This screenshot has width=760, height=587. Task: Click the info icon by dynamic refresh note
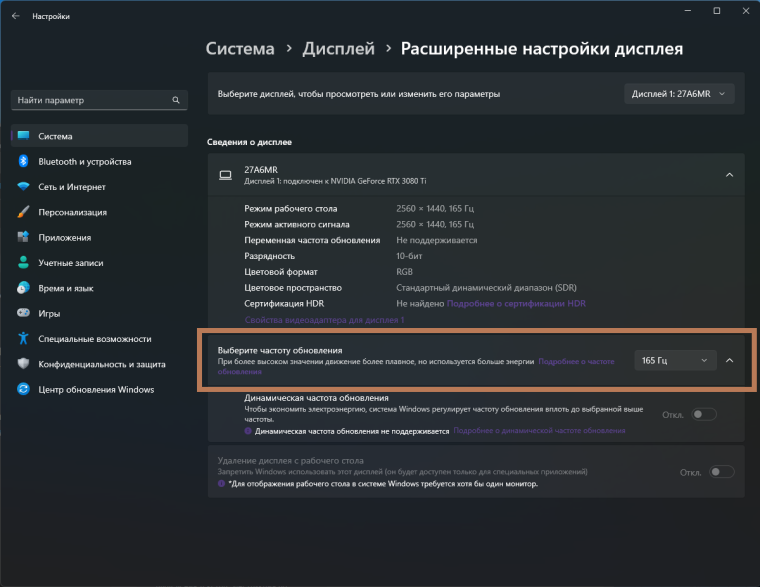click(x=248, y=431)
